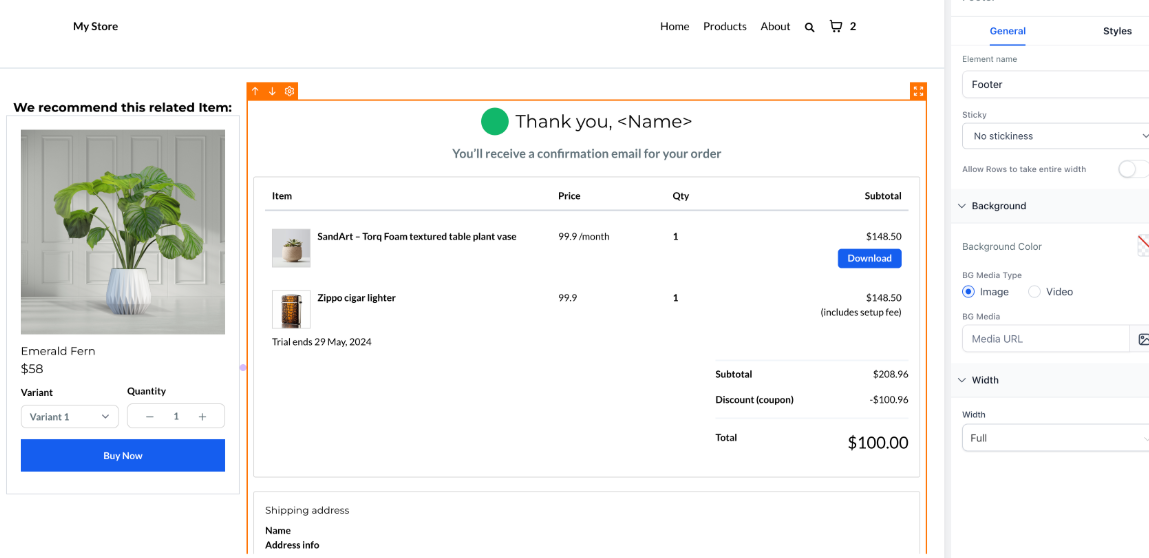This screenshot has height=558, width=1149.
Task: Click the Background Color swatch
Action: [x=1143, y=246]
